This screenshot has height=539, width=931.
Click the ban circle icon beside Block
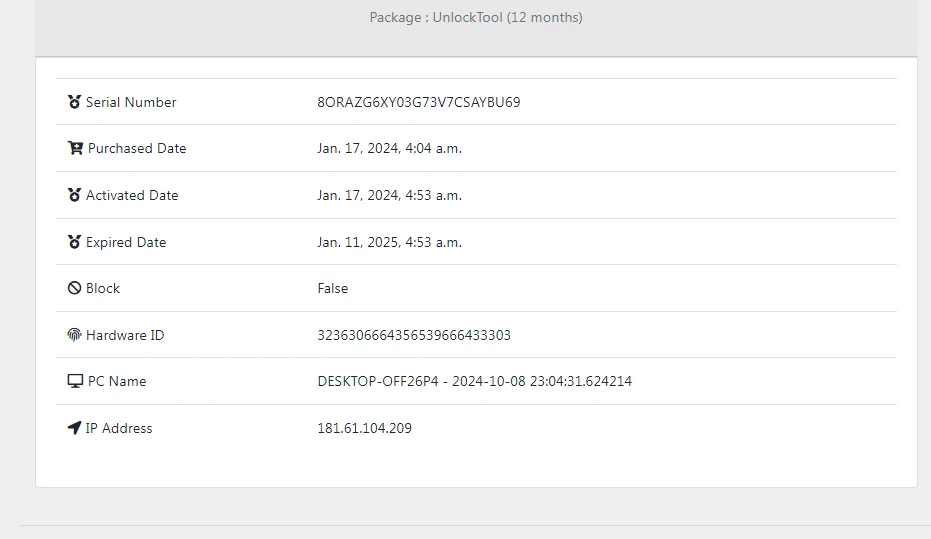pos(74,288)
